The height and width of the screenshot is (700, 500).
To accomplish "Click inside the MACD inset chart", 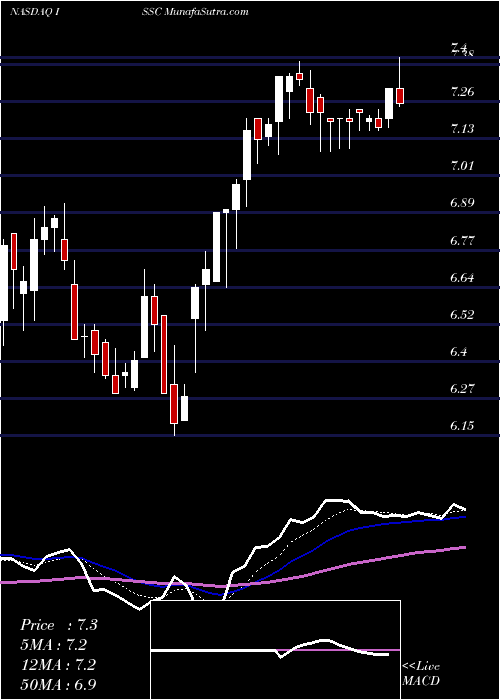I will pyautogui.click(x=276, y=650).
